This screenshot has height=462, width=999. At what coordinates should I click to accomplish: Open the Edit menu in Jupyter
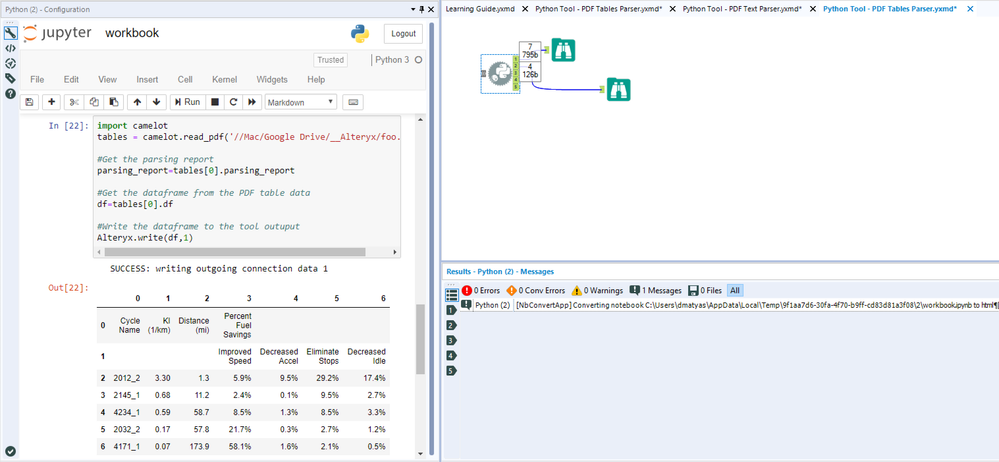[71, 80]
